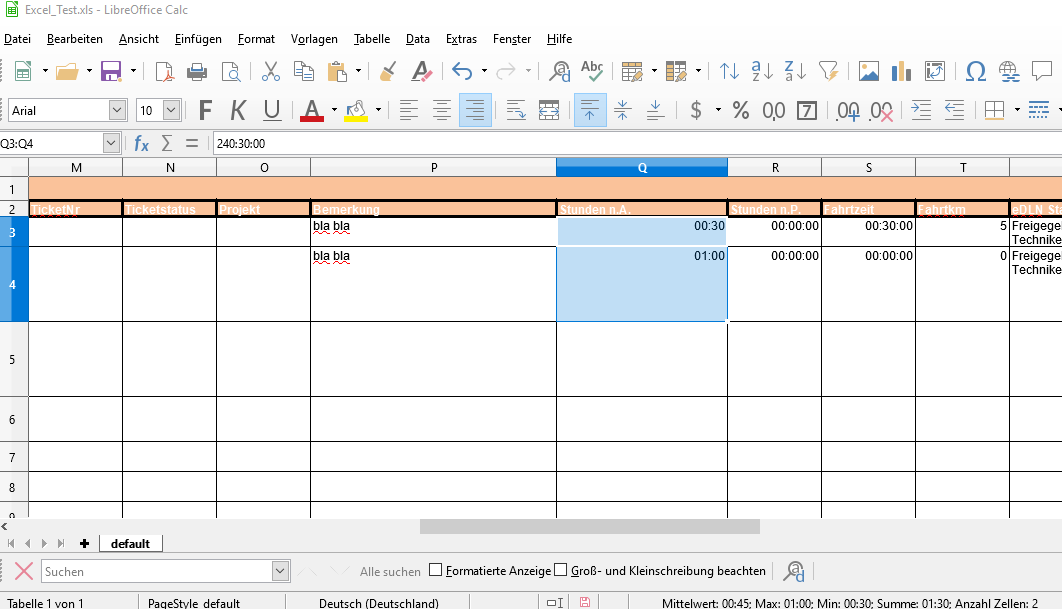This screenshot has width=1062, height=609.
Task: Click Alle suchen button
Action: (390, 571)
